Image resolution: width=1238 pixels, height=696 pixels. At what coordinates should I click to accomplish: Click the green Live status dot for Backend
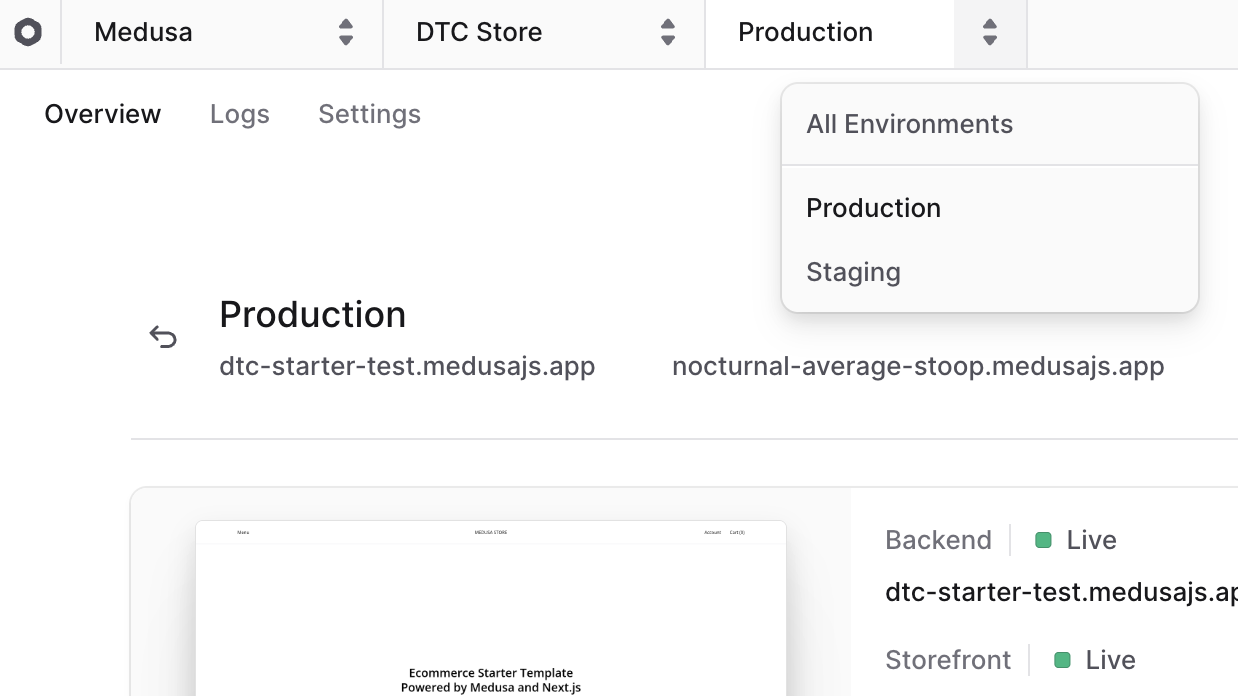[1044, 540]
